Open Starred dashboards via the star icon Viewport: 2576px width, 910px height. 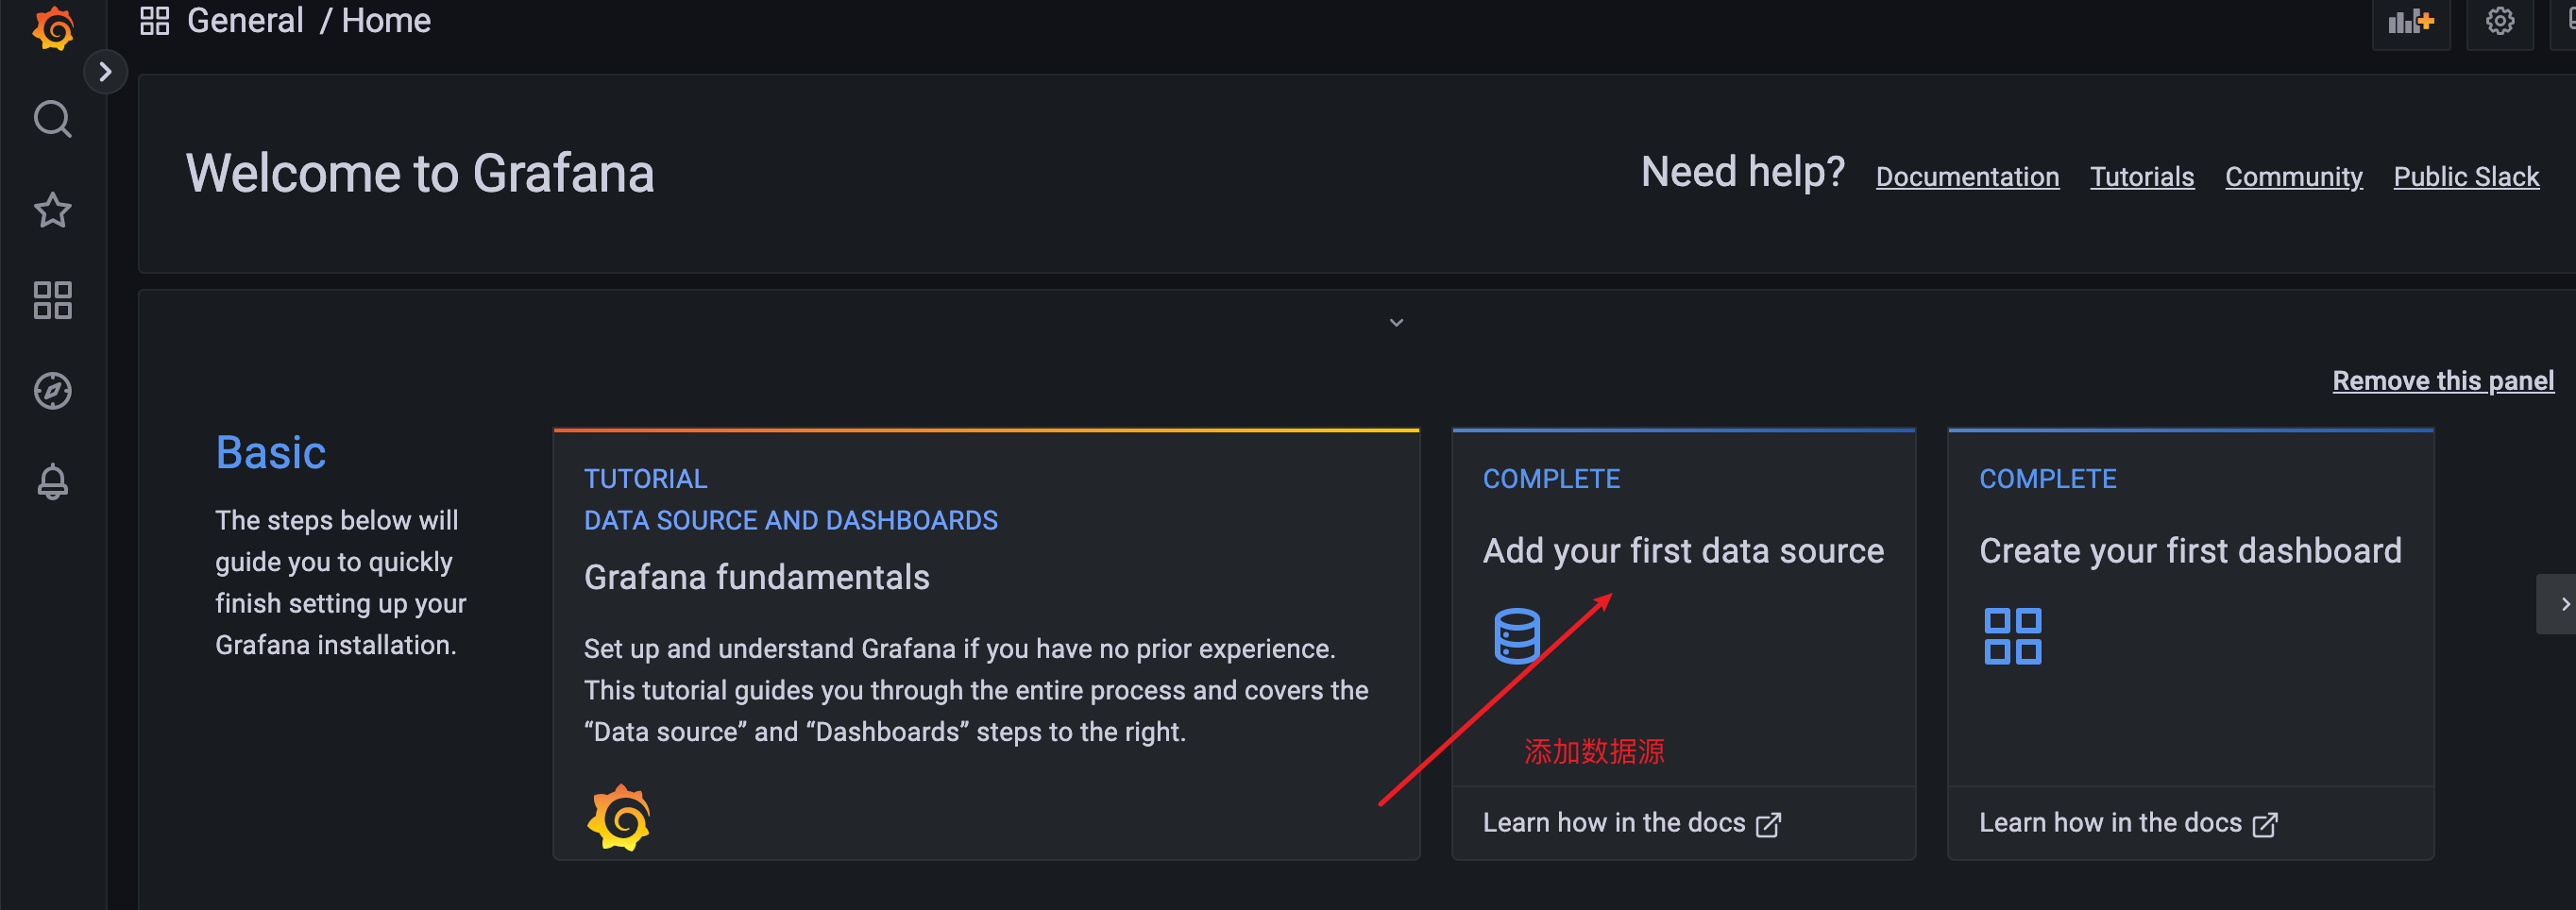[53, 210]
